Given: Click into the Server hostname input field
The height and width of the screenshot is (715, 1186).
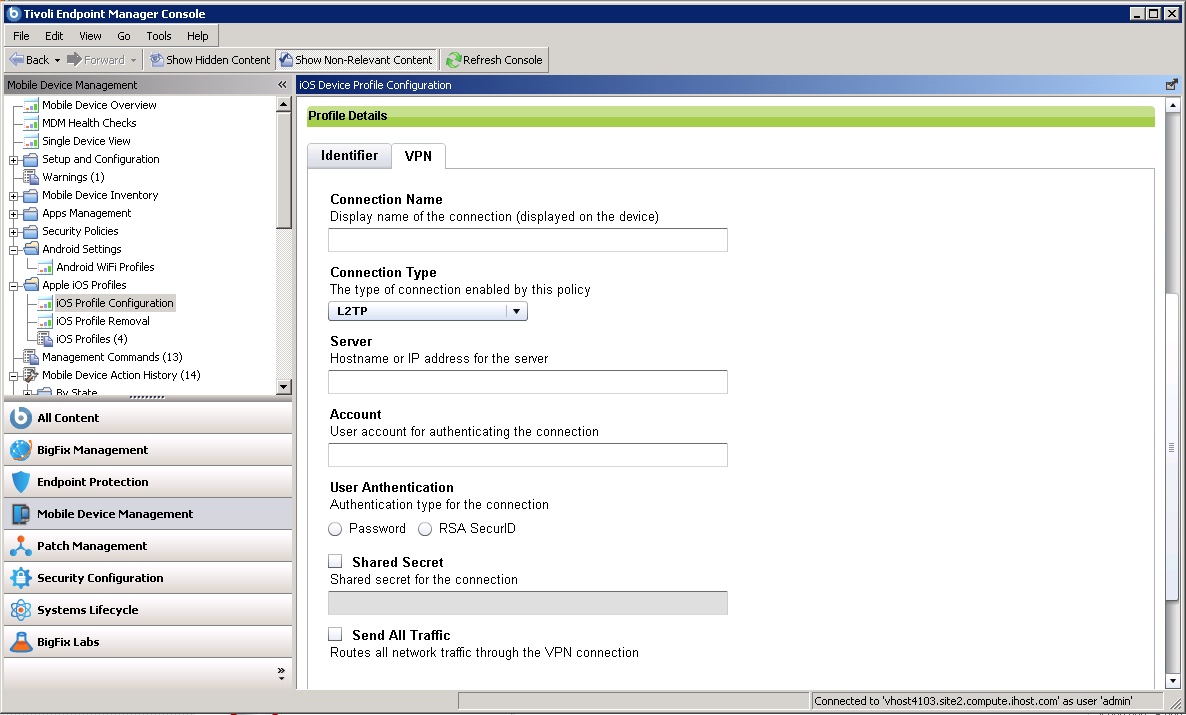Looking at the screenshot, I should 528,382.
